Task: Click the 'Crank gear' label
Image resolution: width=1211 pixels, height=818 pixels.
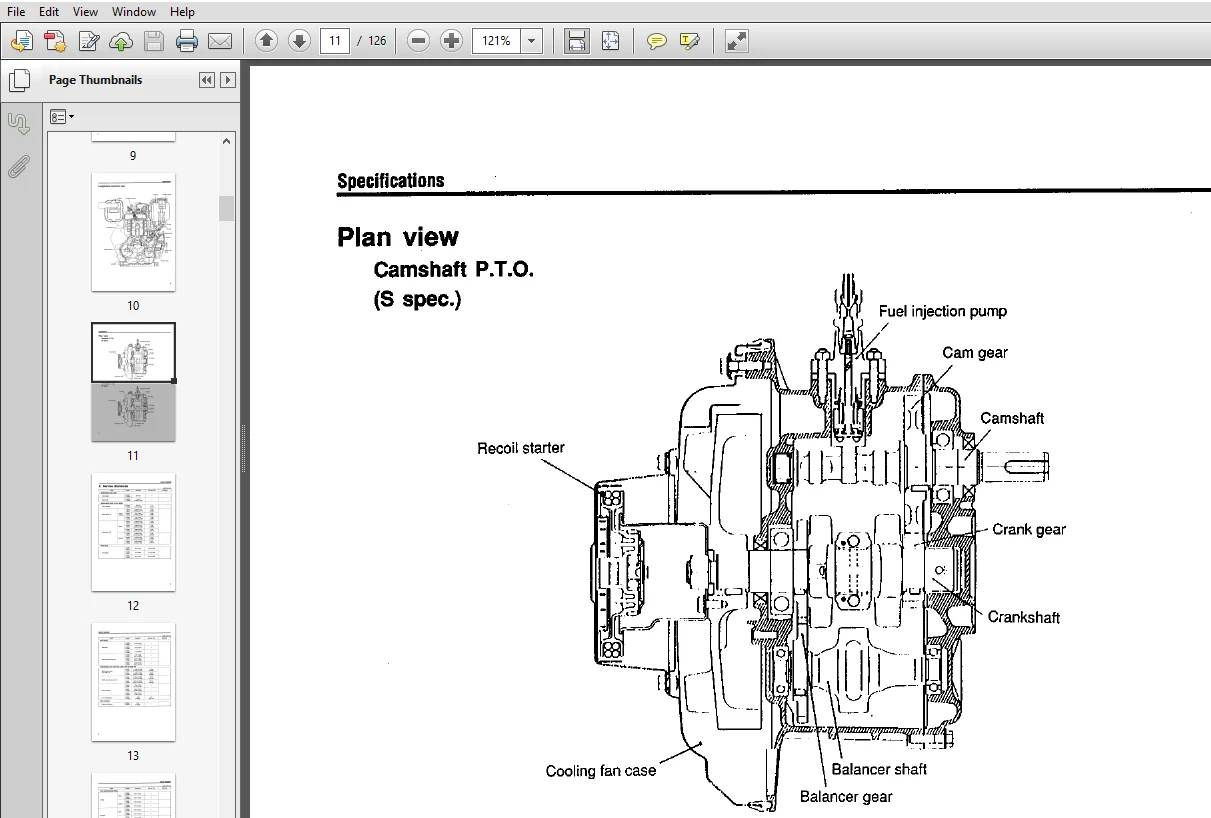Action: [x=1029, y=530]
